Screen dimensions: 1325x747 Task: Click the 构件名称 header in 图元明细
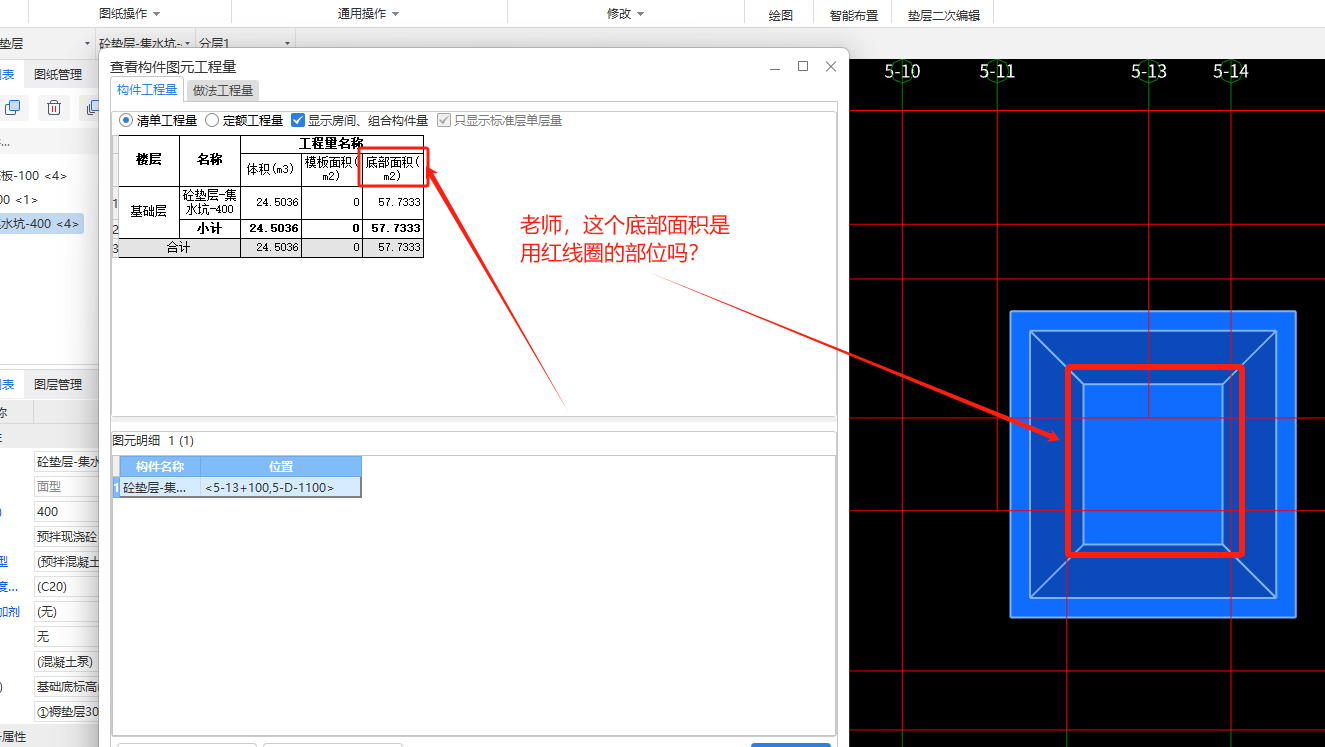point(160,466)
